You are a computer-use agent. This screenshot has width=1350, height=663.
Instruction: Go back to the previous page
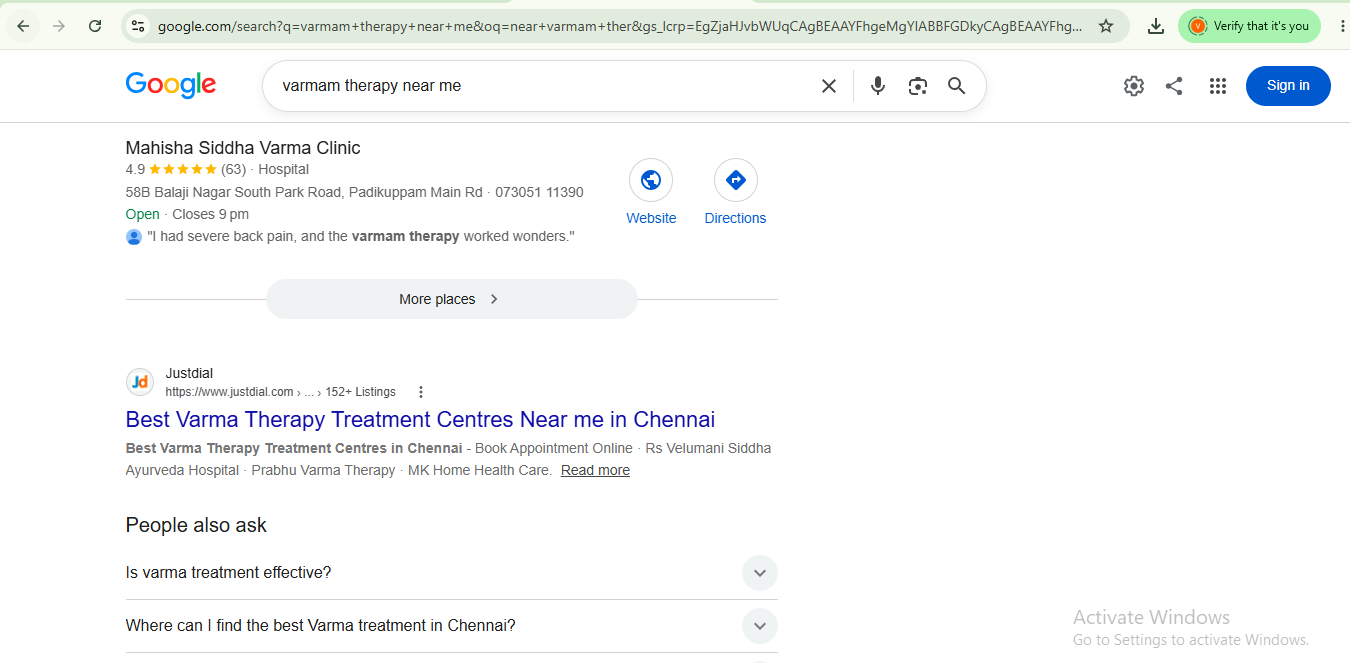pos(23,26)
